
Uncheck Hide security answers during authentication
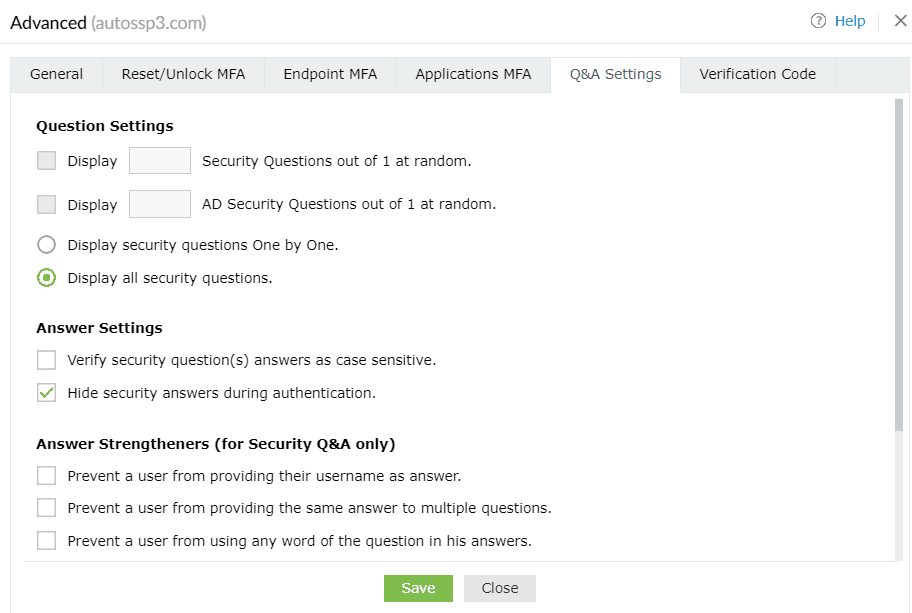pos(46,393)
